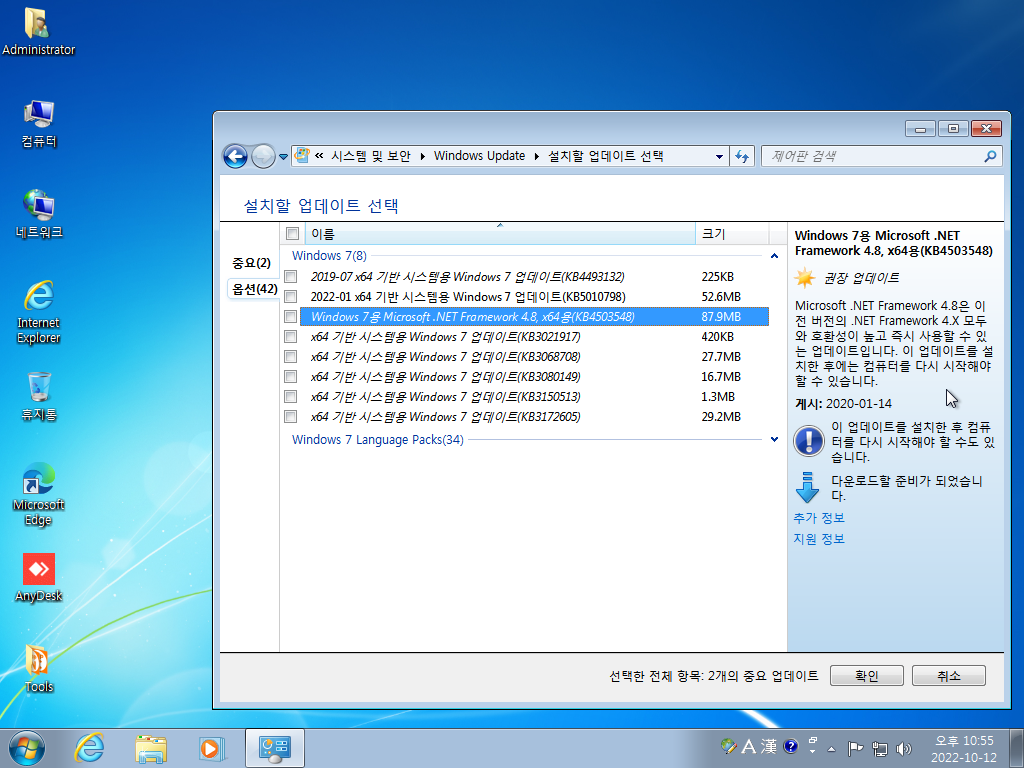Collapse the Windows 7(8) group
Viewport: 1024px width, 768px height.
pos(774,256)
